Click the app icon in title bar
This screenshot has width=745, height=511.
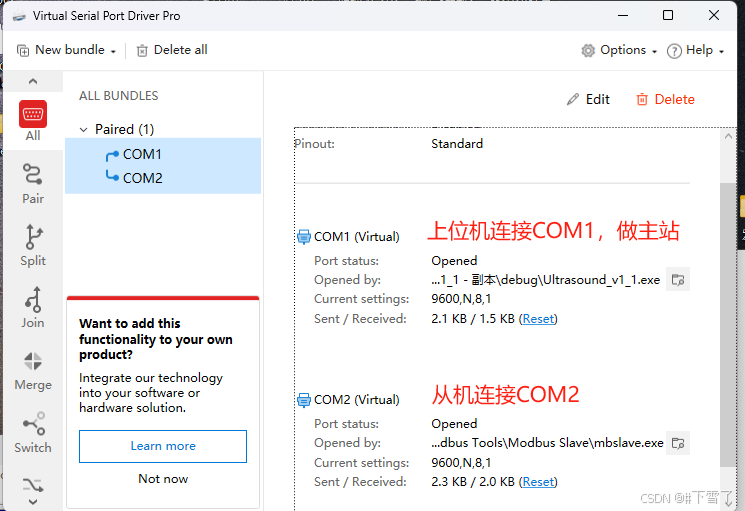19,16
